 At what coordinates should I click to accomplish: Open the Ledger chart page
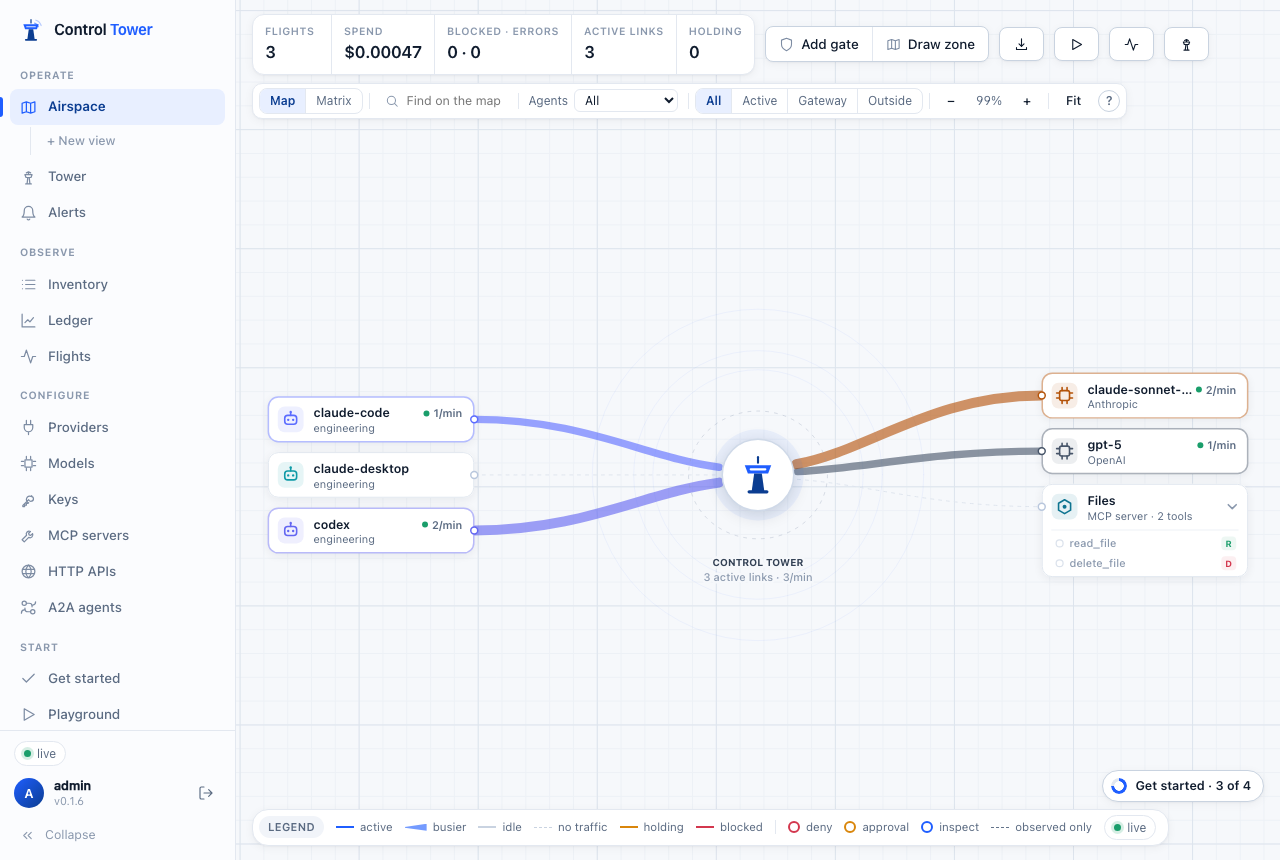pos(117,321)
